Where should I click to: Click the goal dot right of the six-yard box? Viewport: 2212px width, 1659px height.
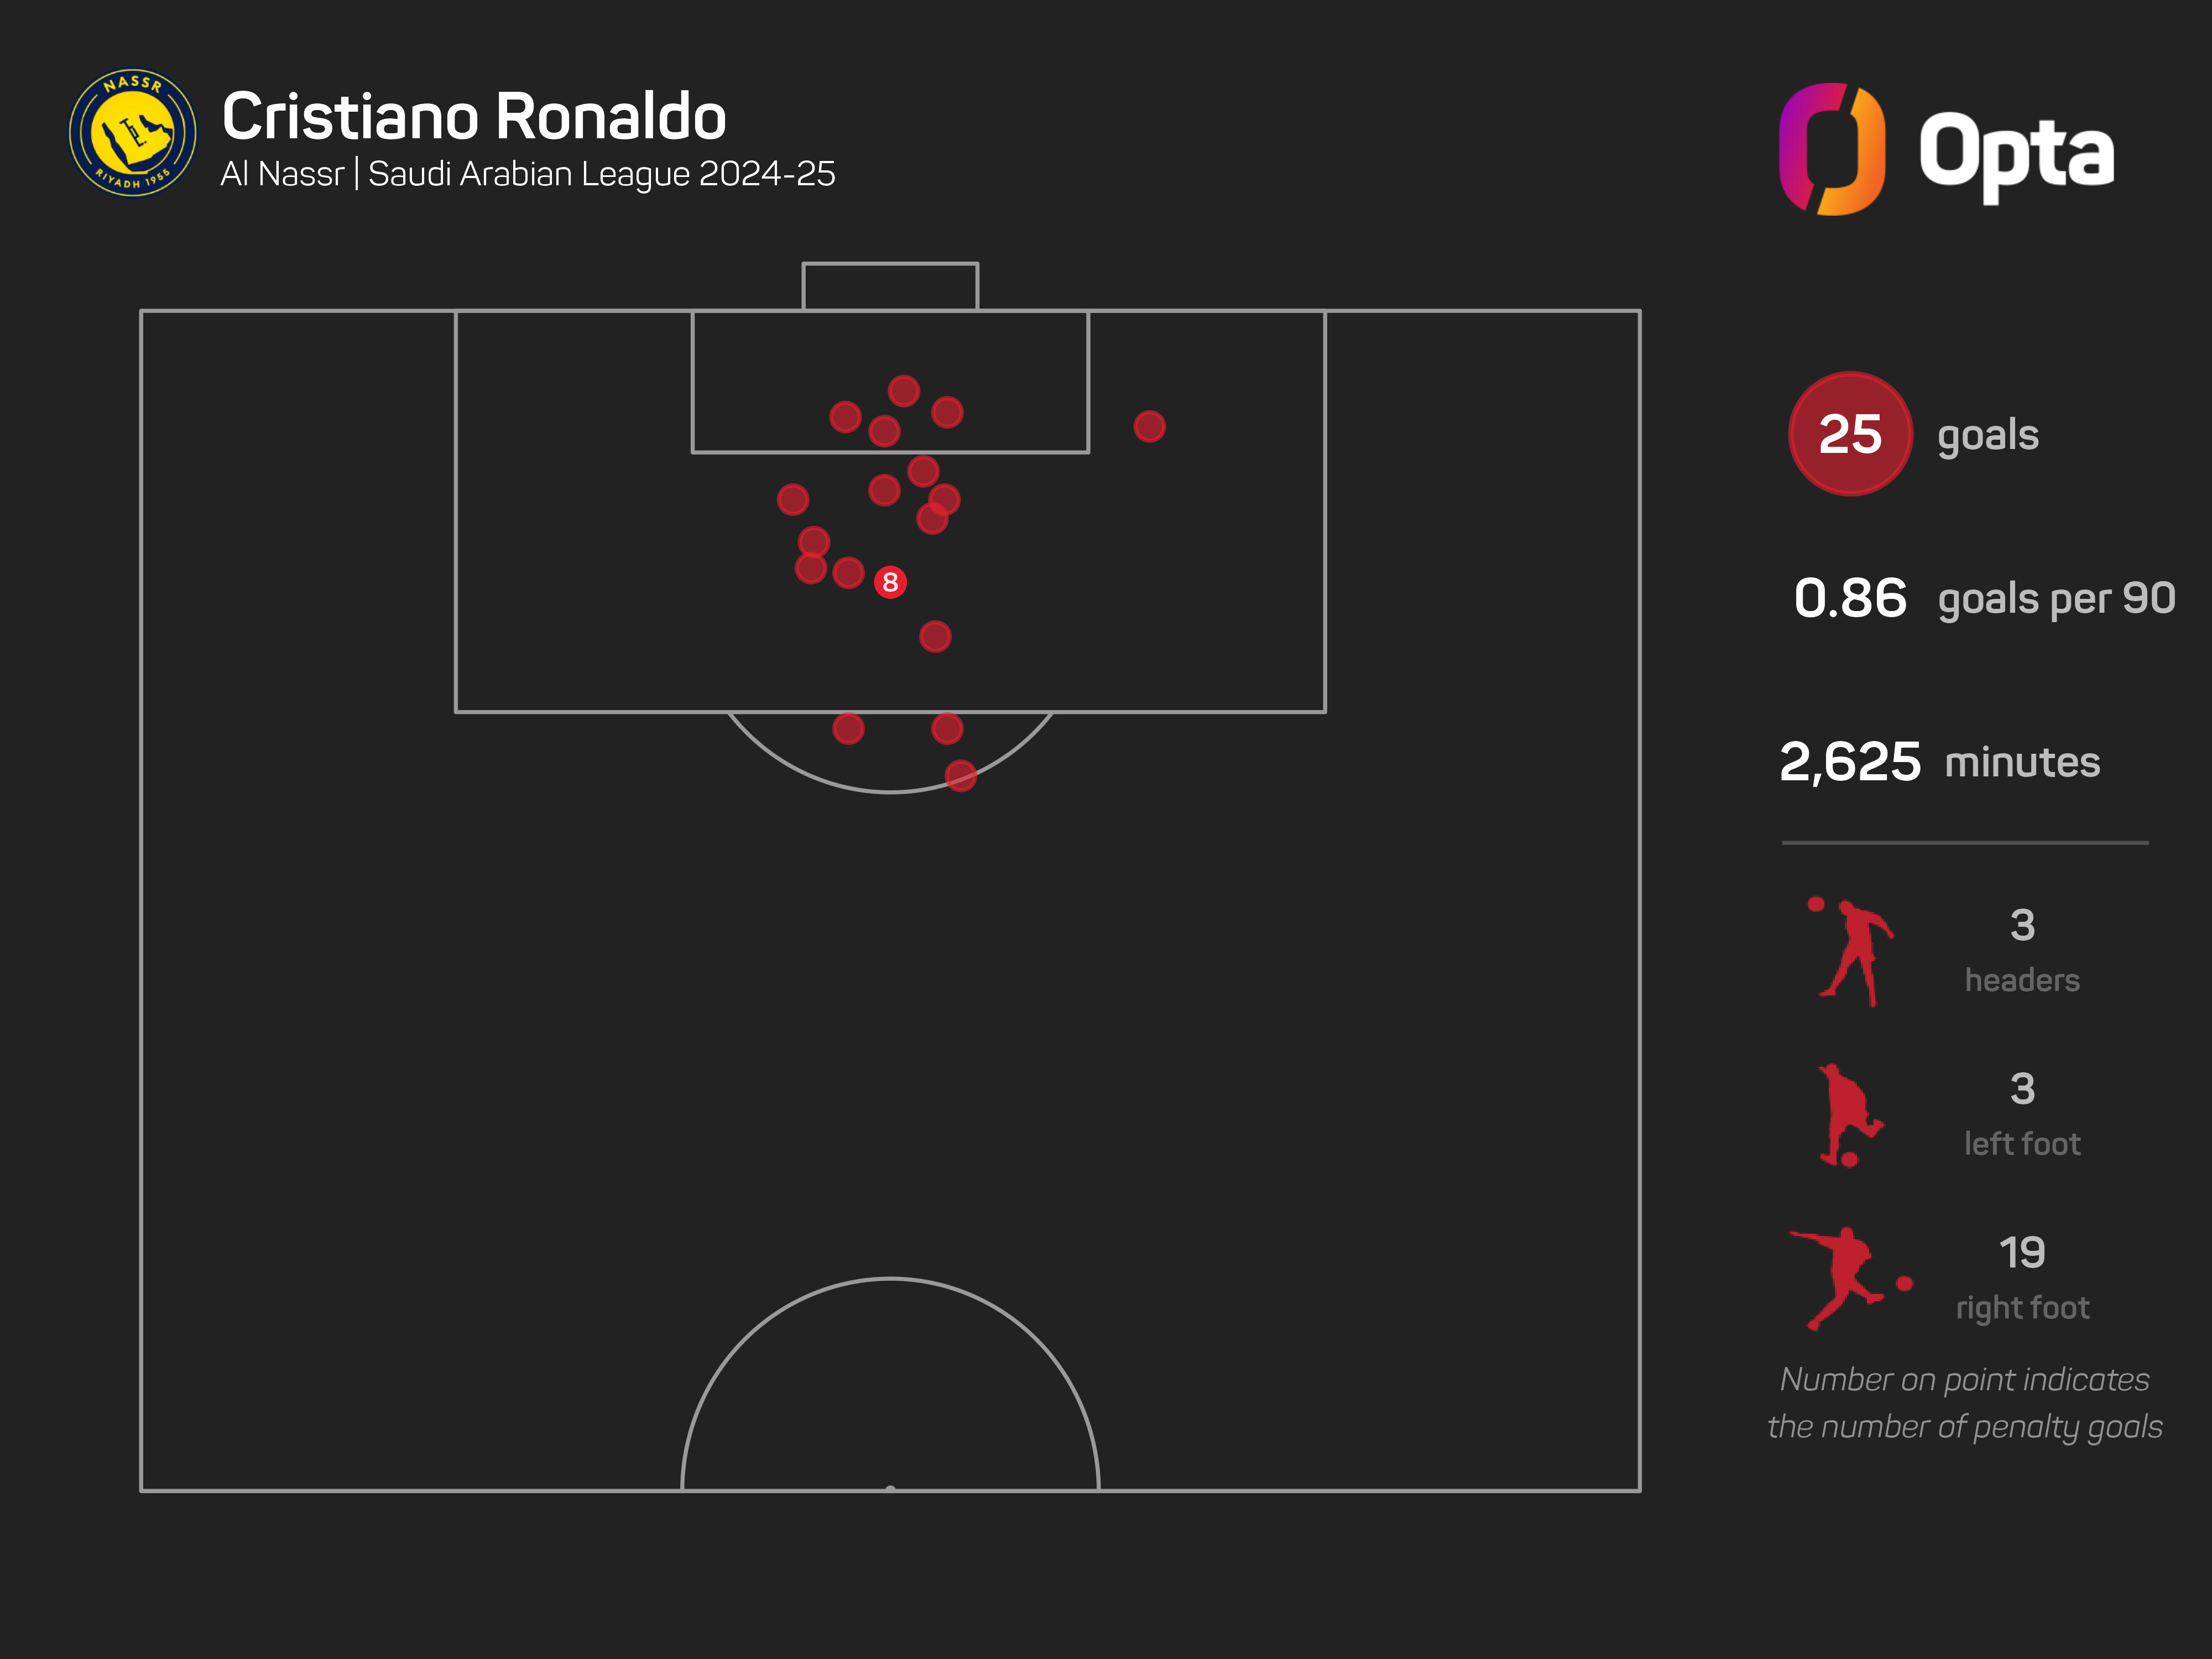click(x=1149, y=427)
